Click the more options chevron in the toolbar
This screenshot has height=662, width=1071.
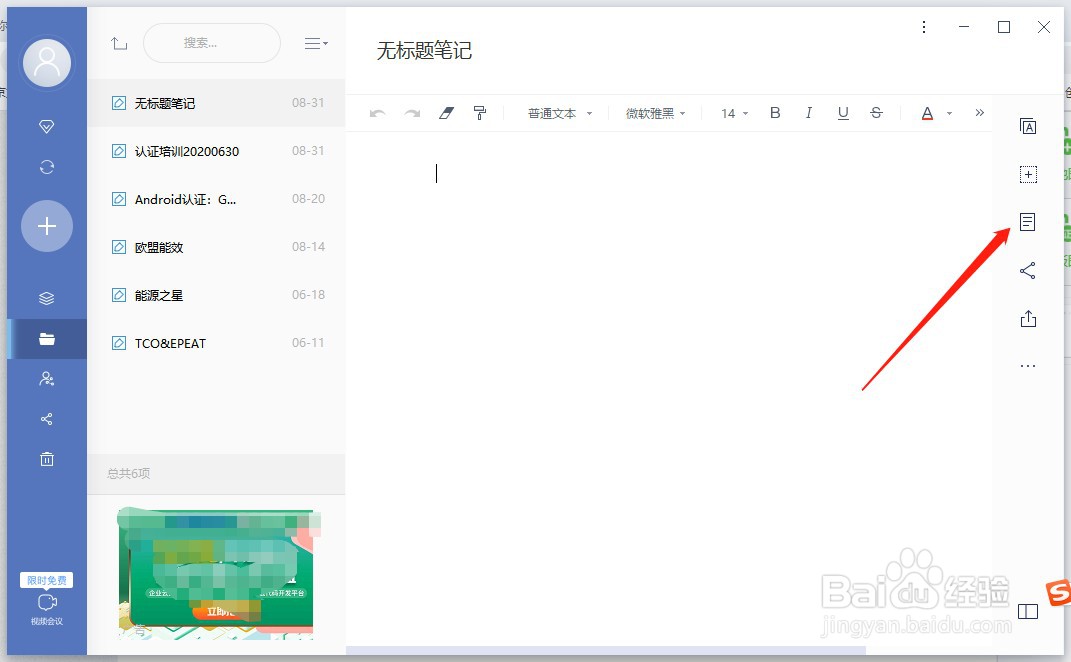pyautogui.click(x=980, y=113)
